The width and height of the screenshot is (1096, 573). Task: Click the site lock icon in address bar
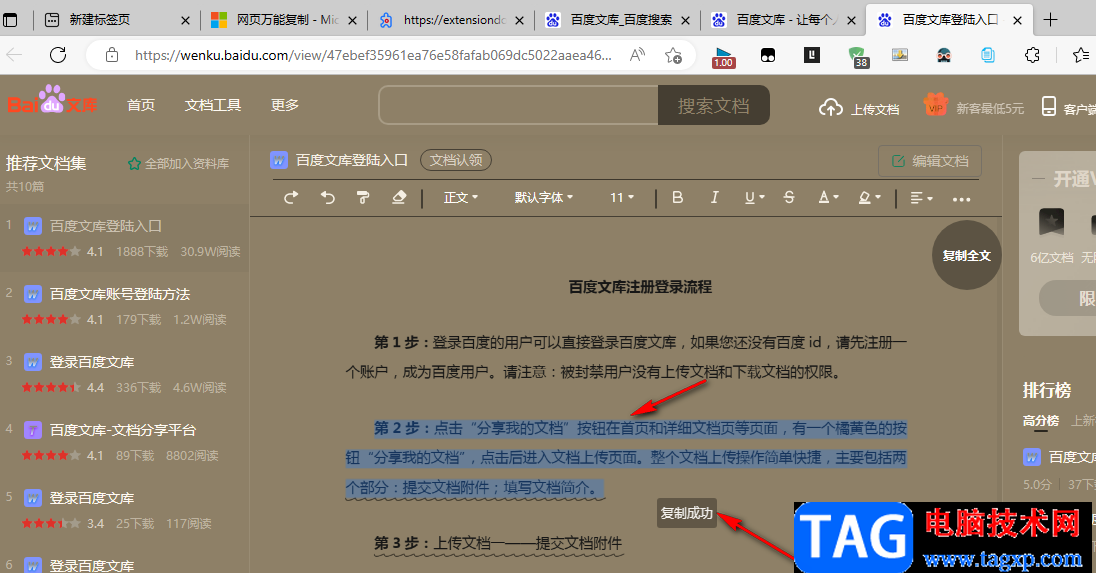click(x=112, y=55)
